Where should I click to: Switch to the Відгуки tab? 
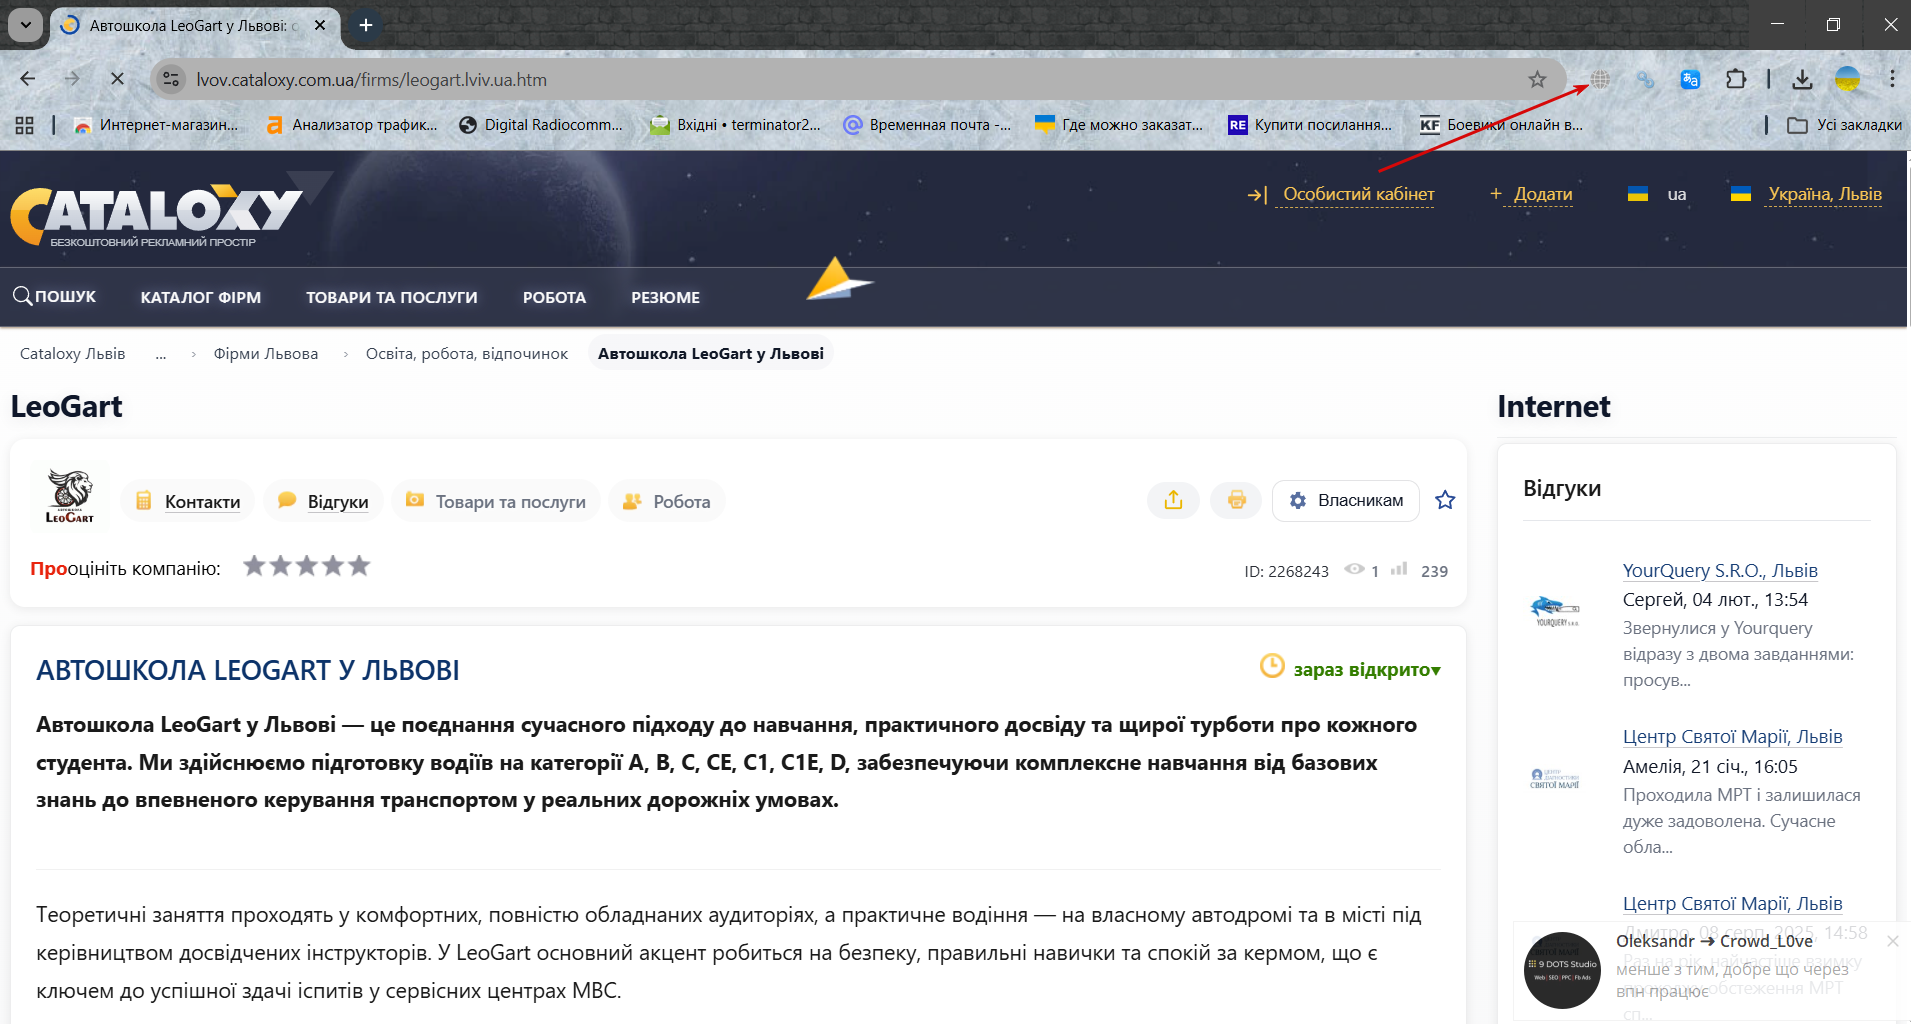(x=323, y=501)
